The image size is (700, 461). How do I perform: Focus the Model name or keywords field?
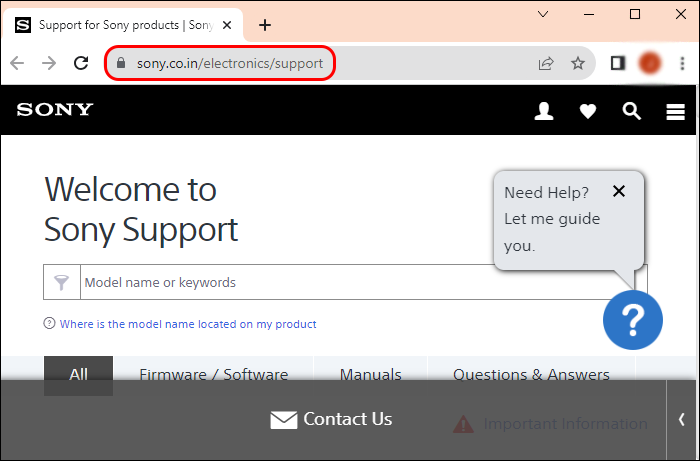(x=345, y=282)
